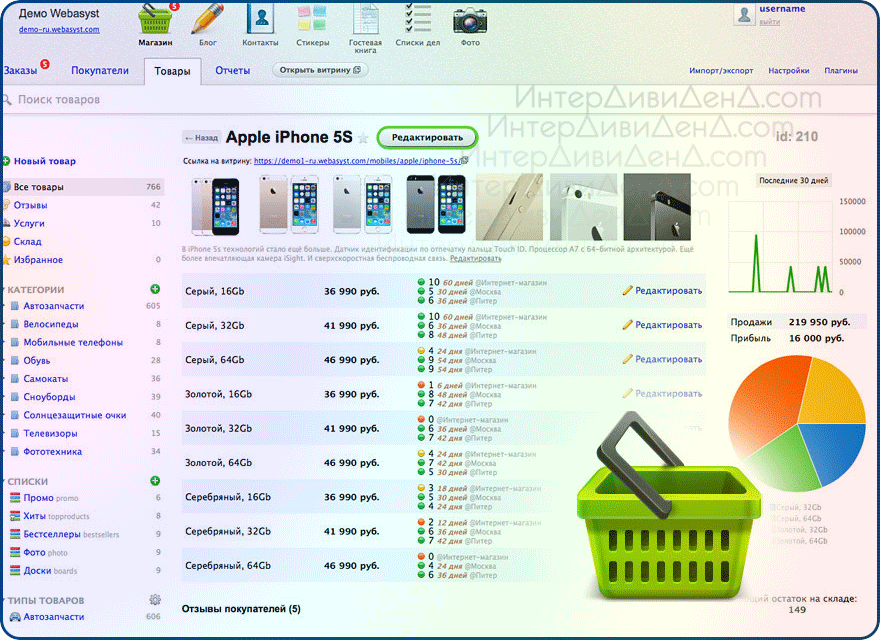Open the Гостевая книга app icon
Screen dimensions: 880x640
tap(365, 19)
